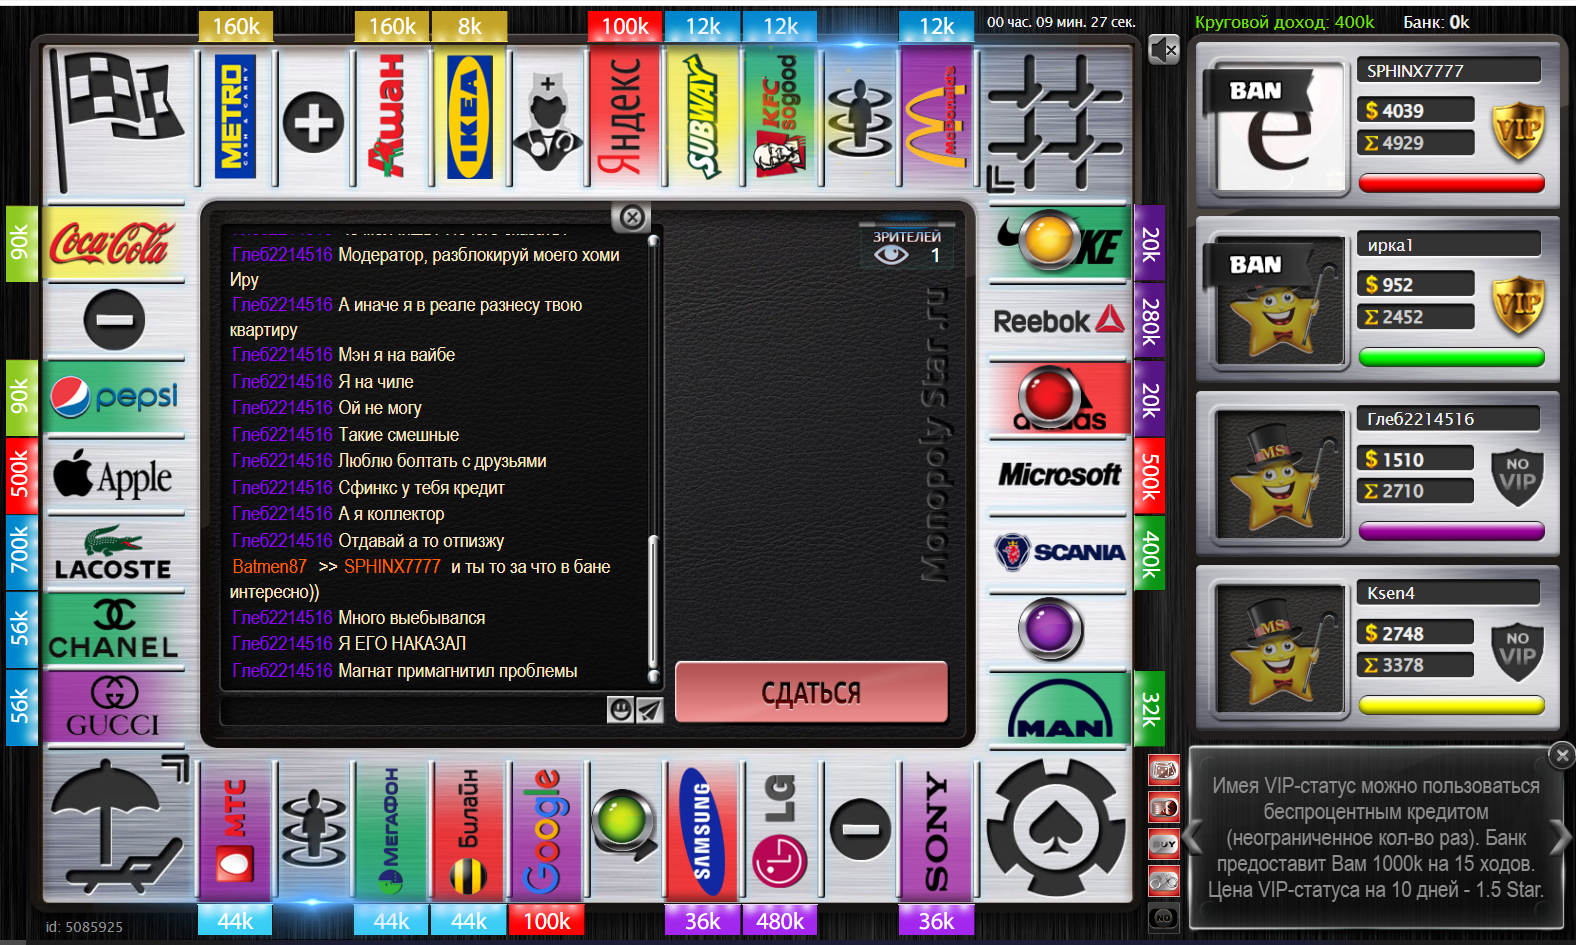The height and width of the screenshot is (945, 1576).
Task: Click the Microsoft 500k price tag
Action: click(x=1150, y=475)
